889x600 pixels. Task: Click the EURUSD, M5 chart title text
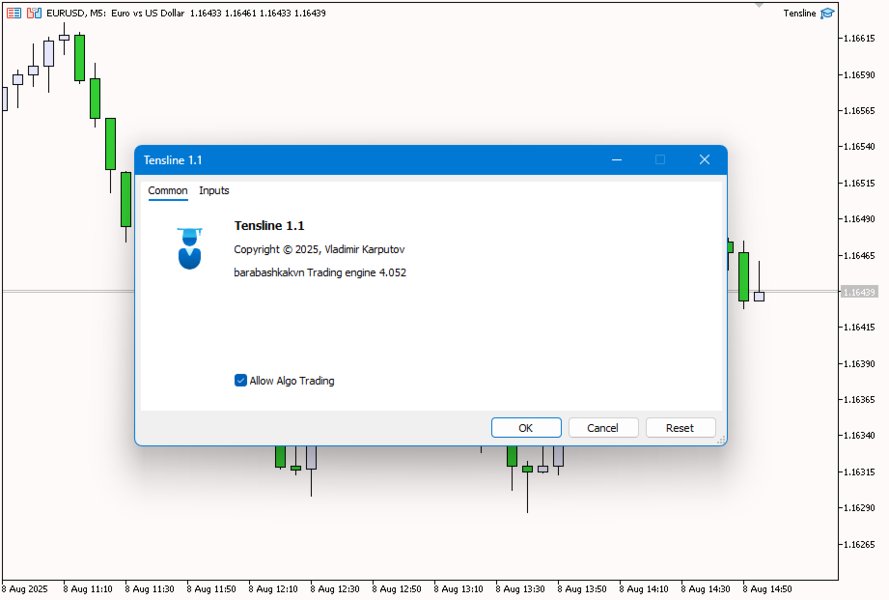point(186,13)
